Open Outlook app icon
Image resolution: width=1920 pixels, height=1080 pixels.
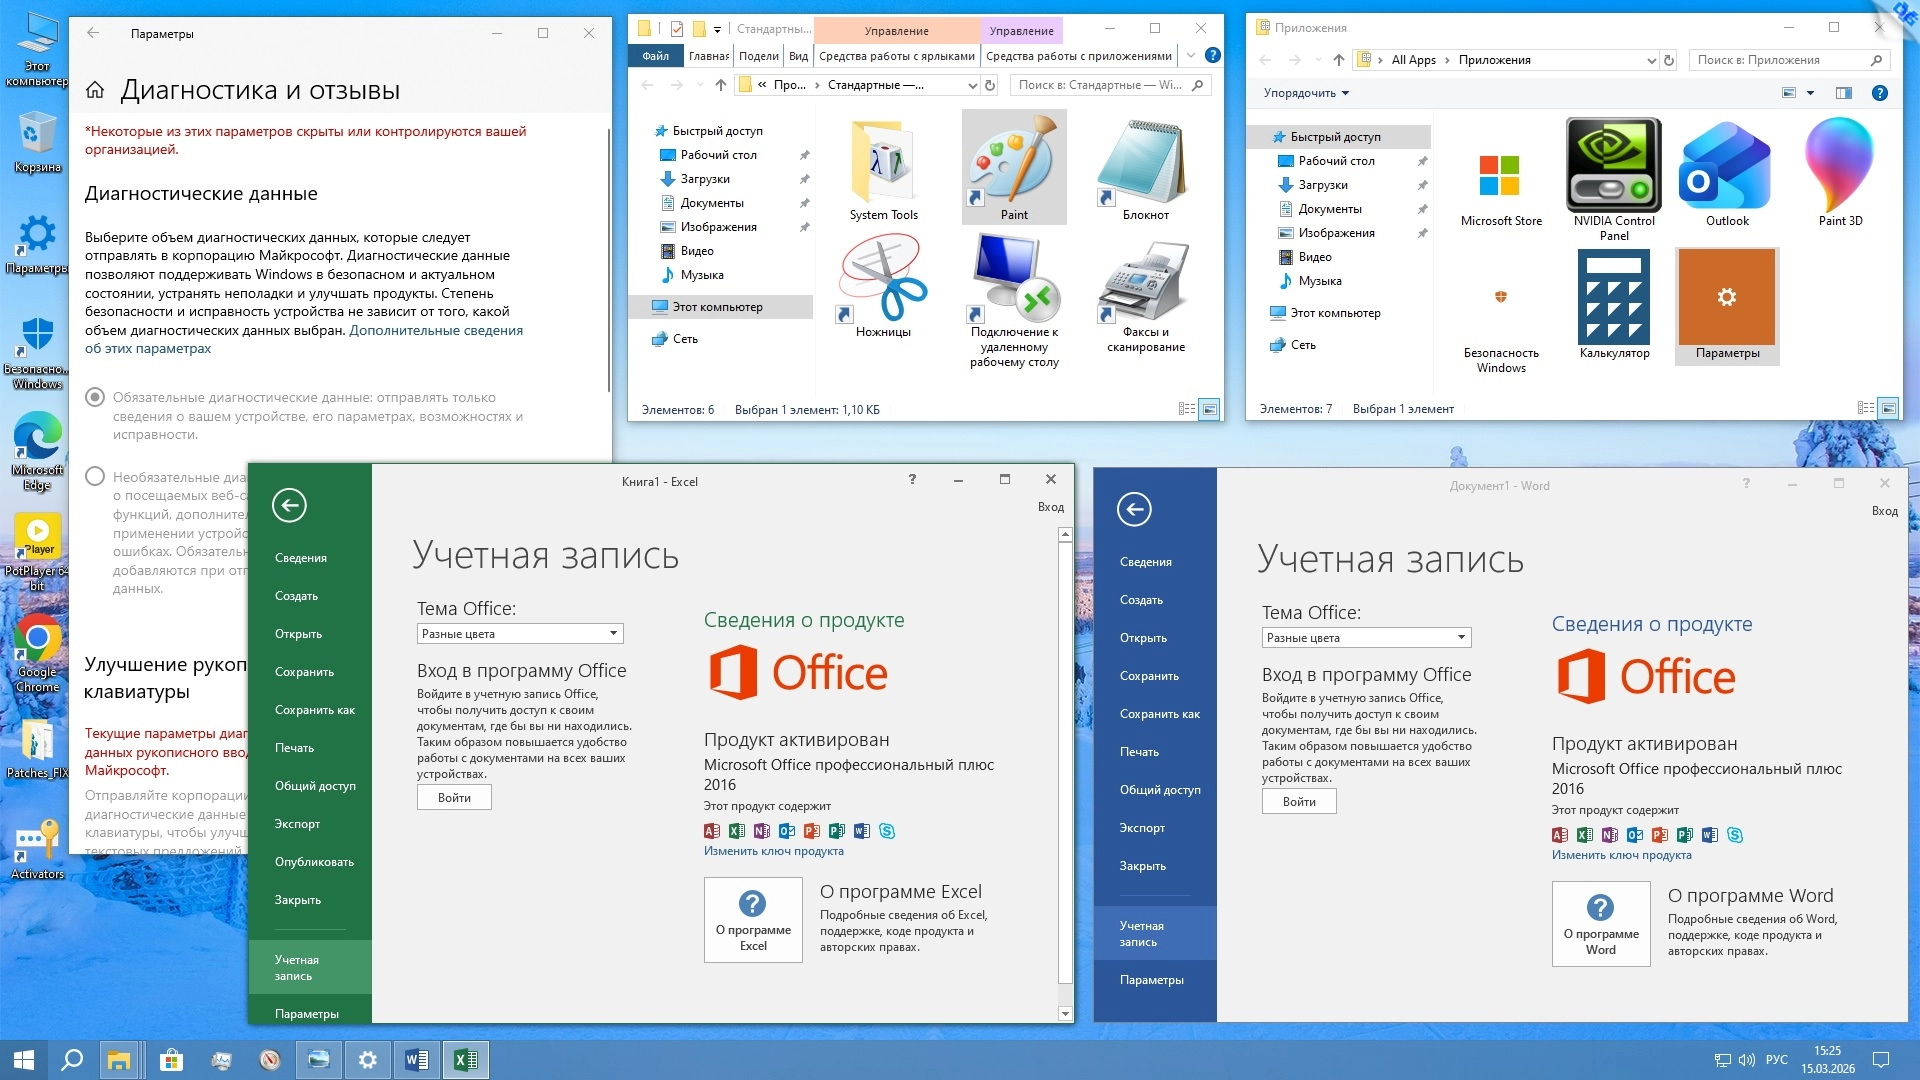[1726, 165]
